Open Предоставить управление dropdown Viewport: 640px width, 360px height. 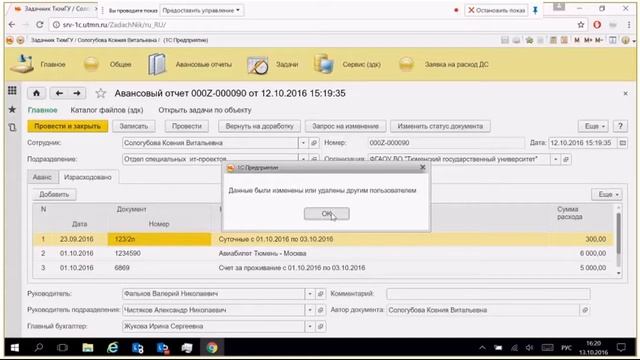(201, 10)
